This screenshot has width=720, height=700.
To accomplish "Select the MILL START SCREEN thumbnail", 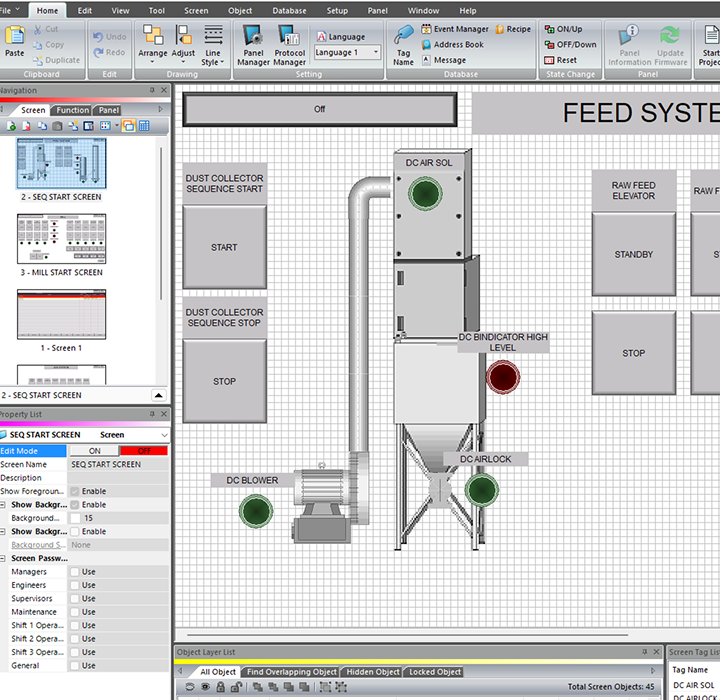I will (x=60, y=240).
